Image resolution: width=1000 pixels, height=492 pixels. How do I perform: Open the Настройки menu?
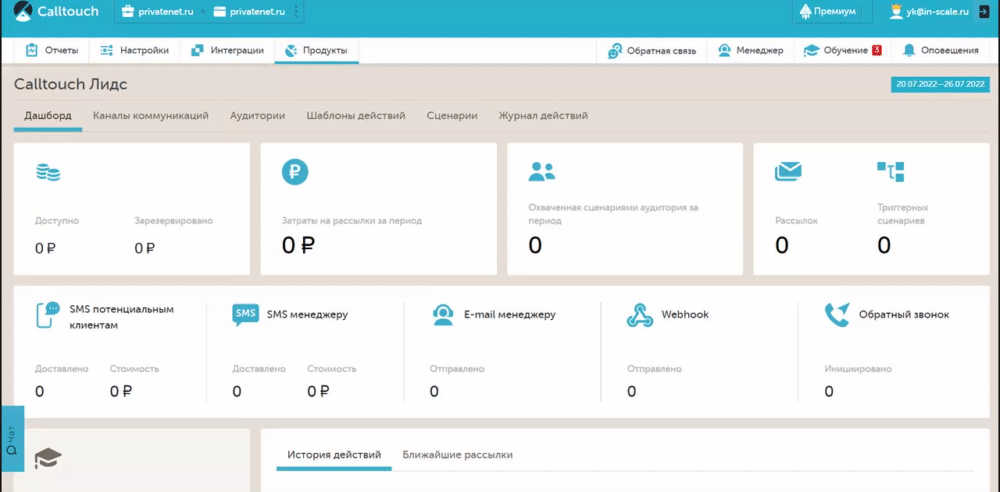(135, 51)
